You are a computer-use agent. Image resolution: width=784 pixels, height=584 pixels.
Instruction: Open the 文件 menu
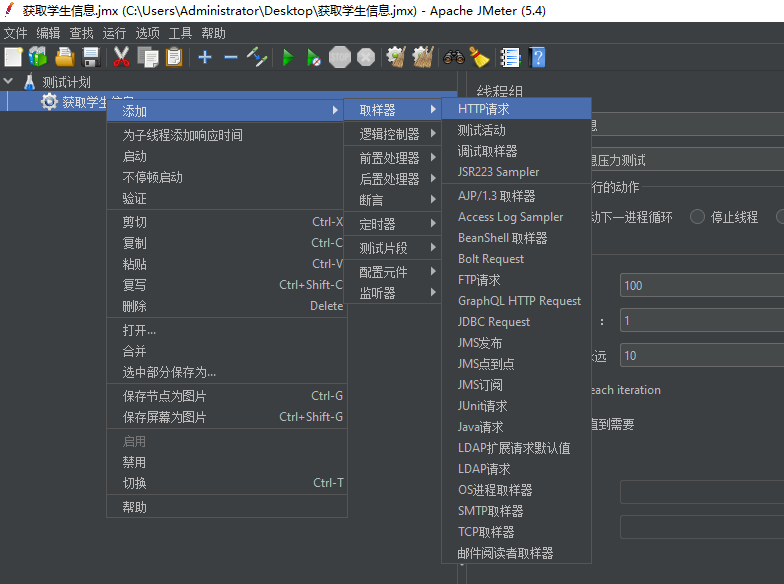pyautogui.click(x=16, y=33)
